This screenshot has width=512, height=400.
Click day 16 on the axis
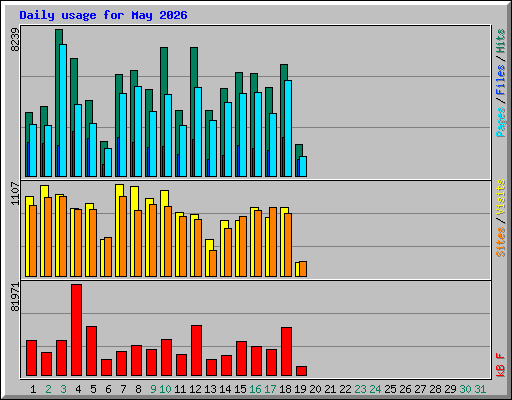(255, 389)
